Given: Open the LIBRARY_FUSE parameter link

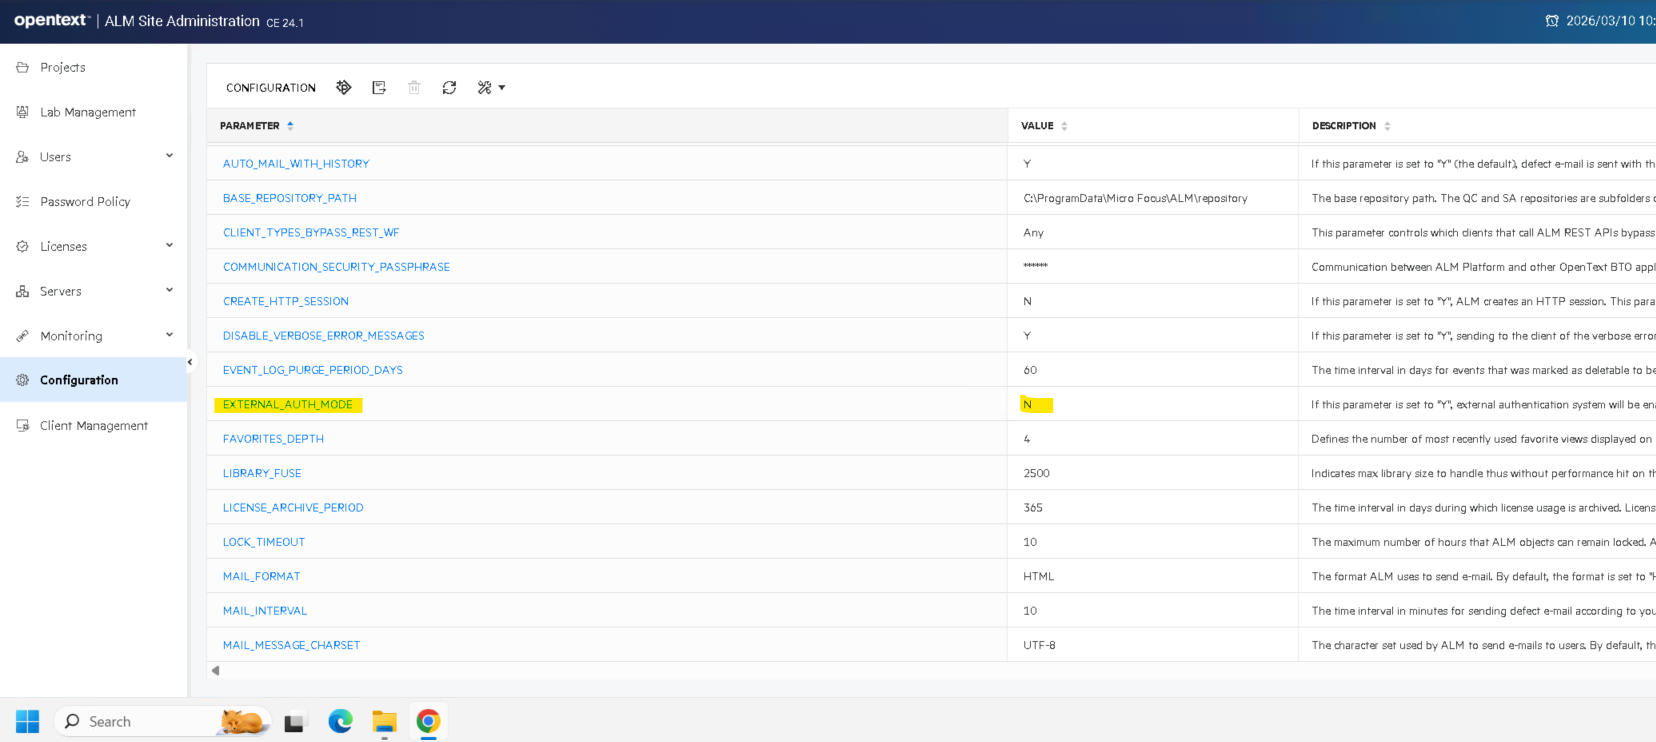Looking at the screenshot, I should coord(262,473).
